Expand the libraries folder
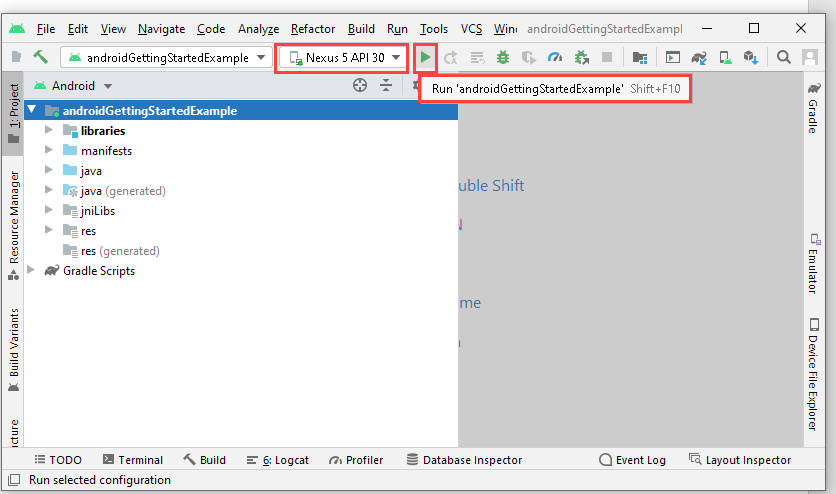Image resolution: width=836 pixels, height=494 pixels. coord(49,129)
